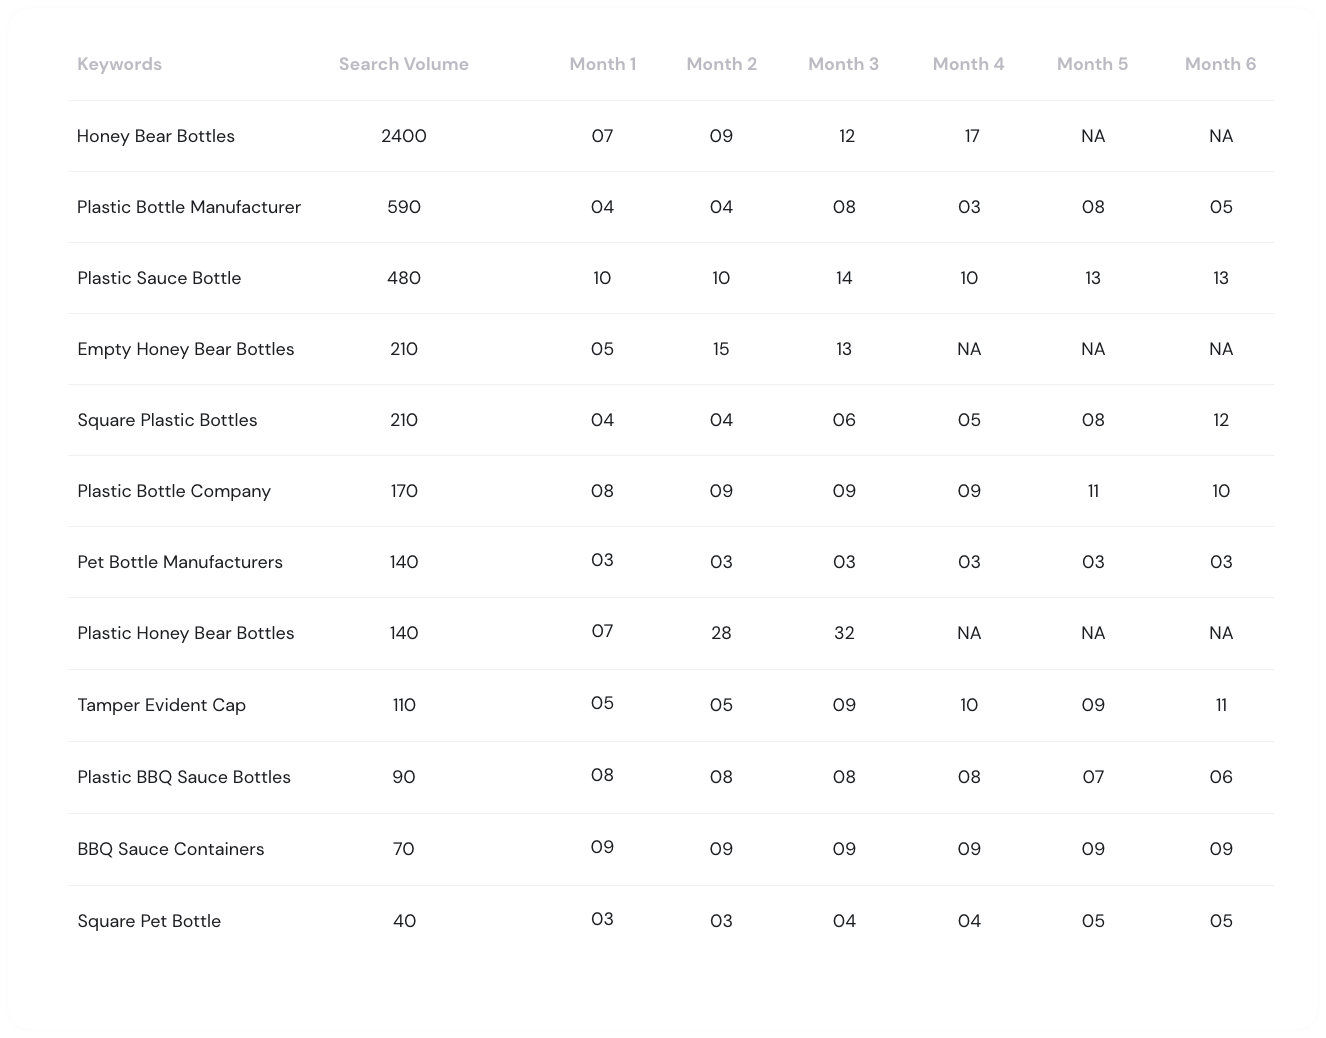The image size is (1326, 1038).
Task: Click the Month 6 column header
Action: (1220, 64)
